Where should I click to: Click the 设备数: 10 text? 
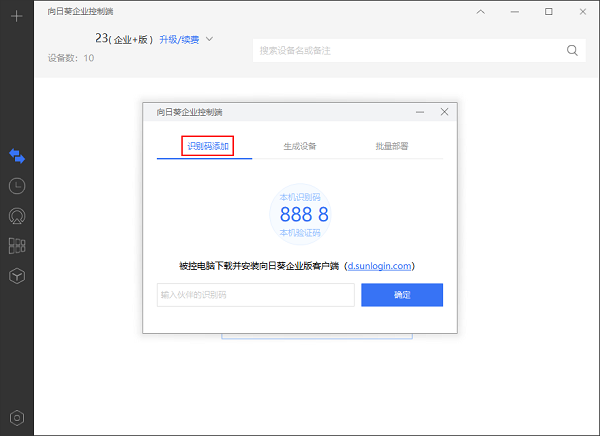tap(71, 58)
